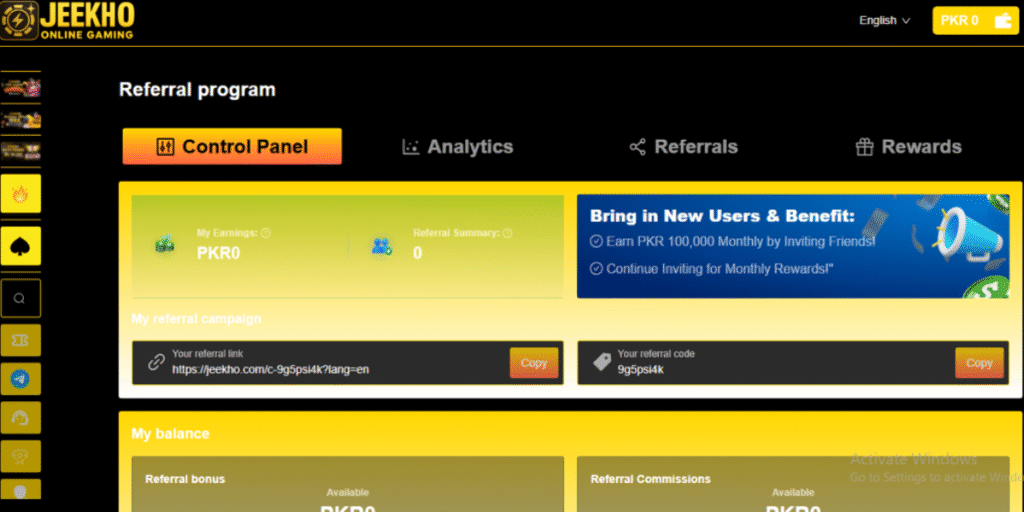Open the first game banner thumbnail in sidebar

(21, 87)
